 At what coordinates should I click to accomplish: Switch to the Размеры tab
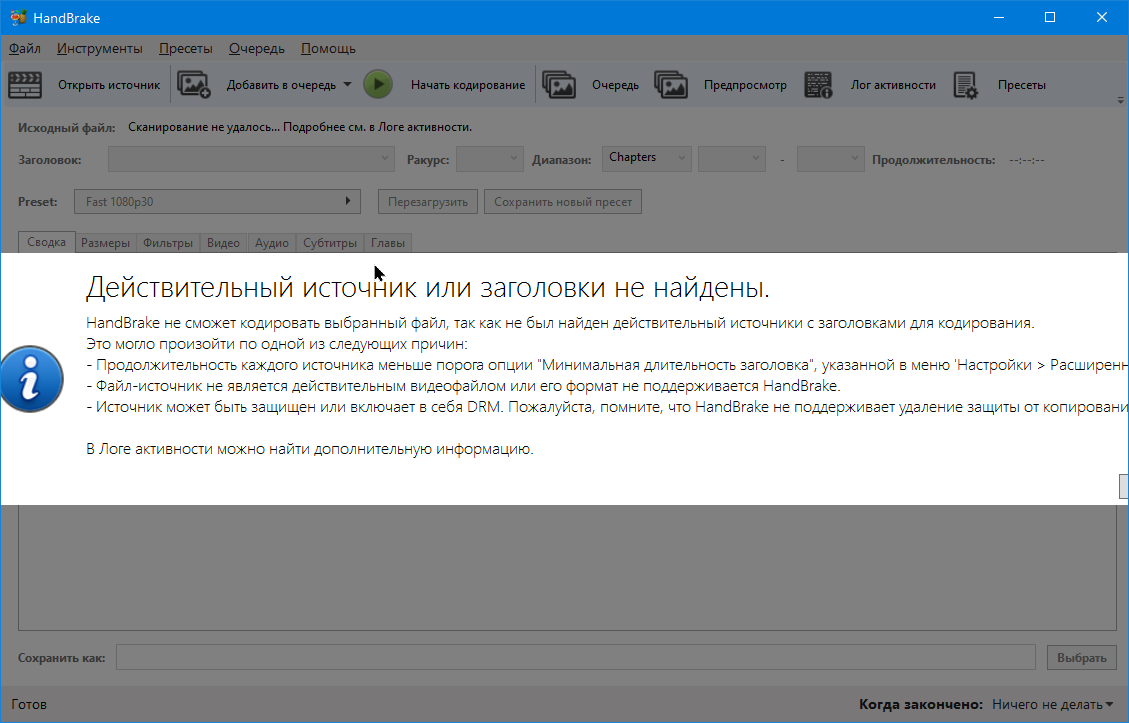[105, 243]
